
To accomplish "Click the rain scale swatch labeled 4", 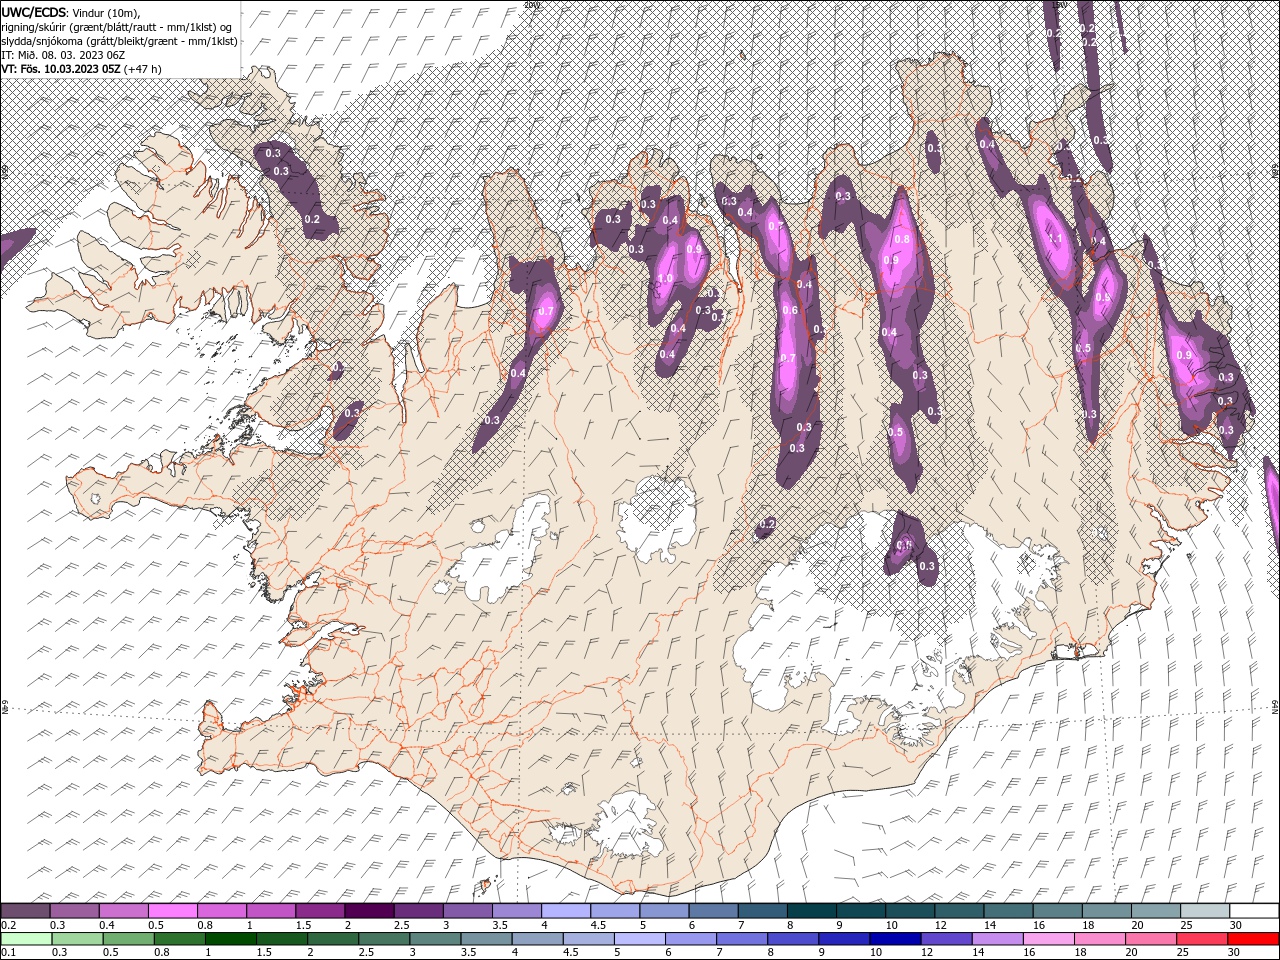I will pos(537,939).
